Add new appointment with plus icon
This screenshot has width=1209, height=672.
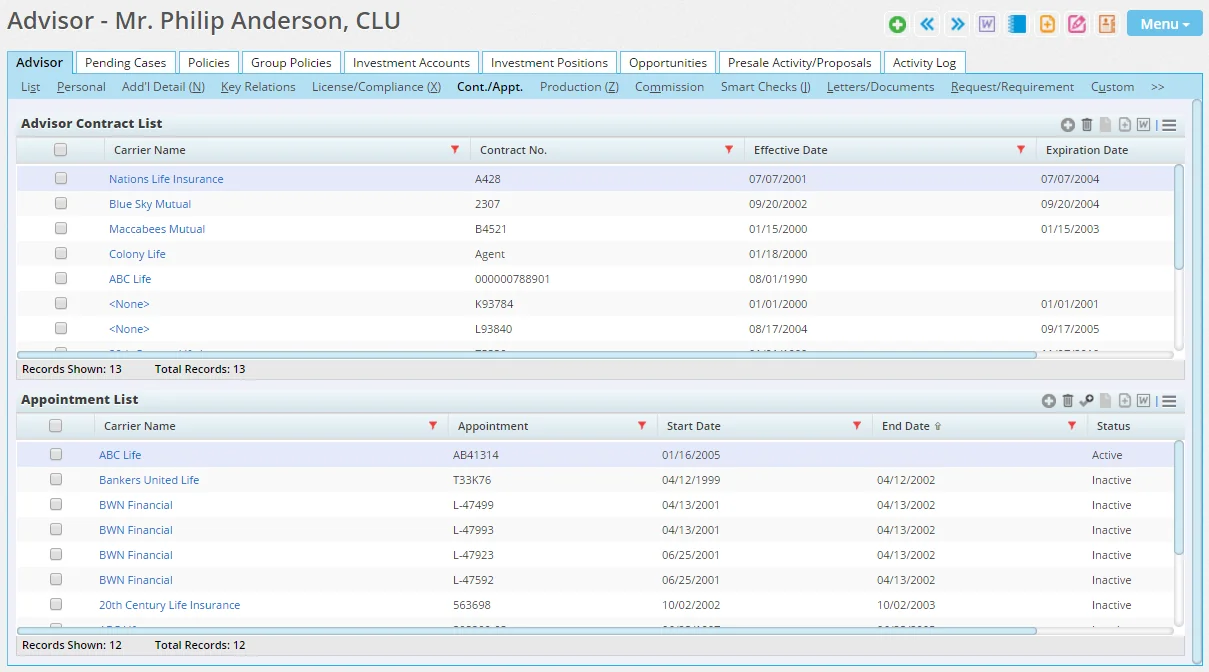tap(1048, 401)
